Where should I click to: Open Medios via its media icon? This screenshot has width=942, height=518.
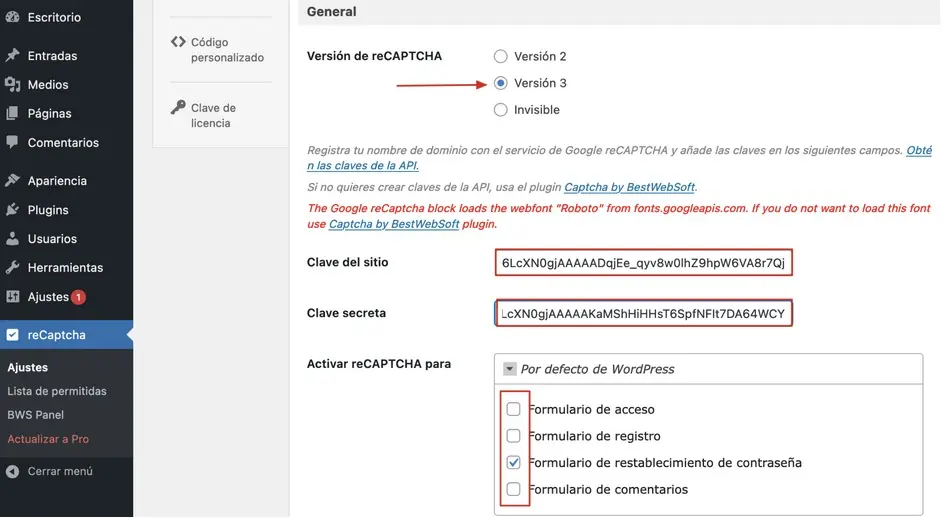(x=12, y=85)
